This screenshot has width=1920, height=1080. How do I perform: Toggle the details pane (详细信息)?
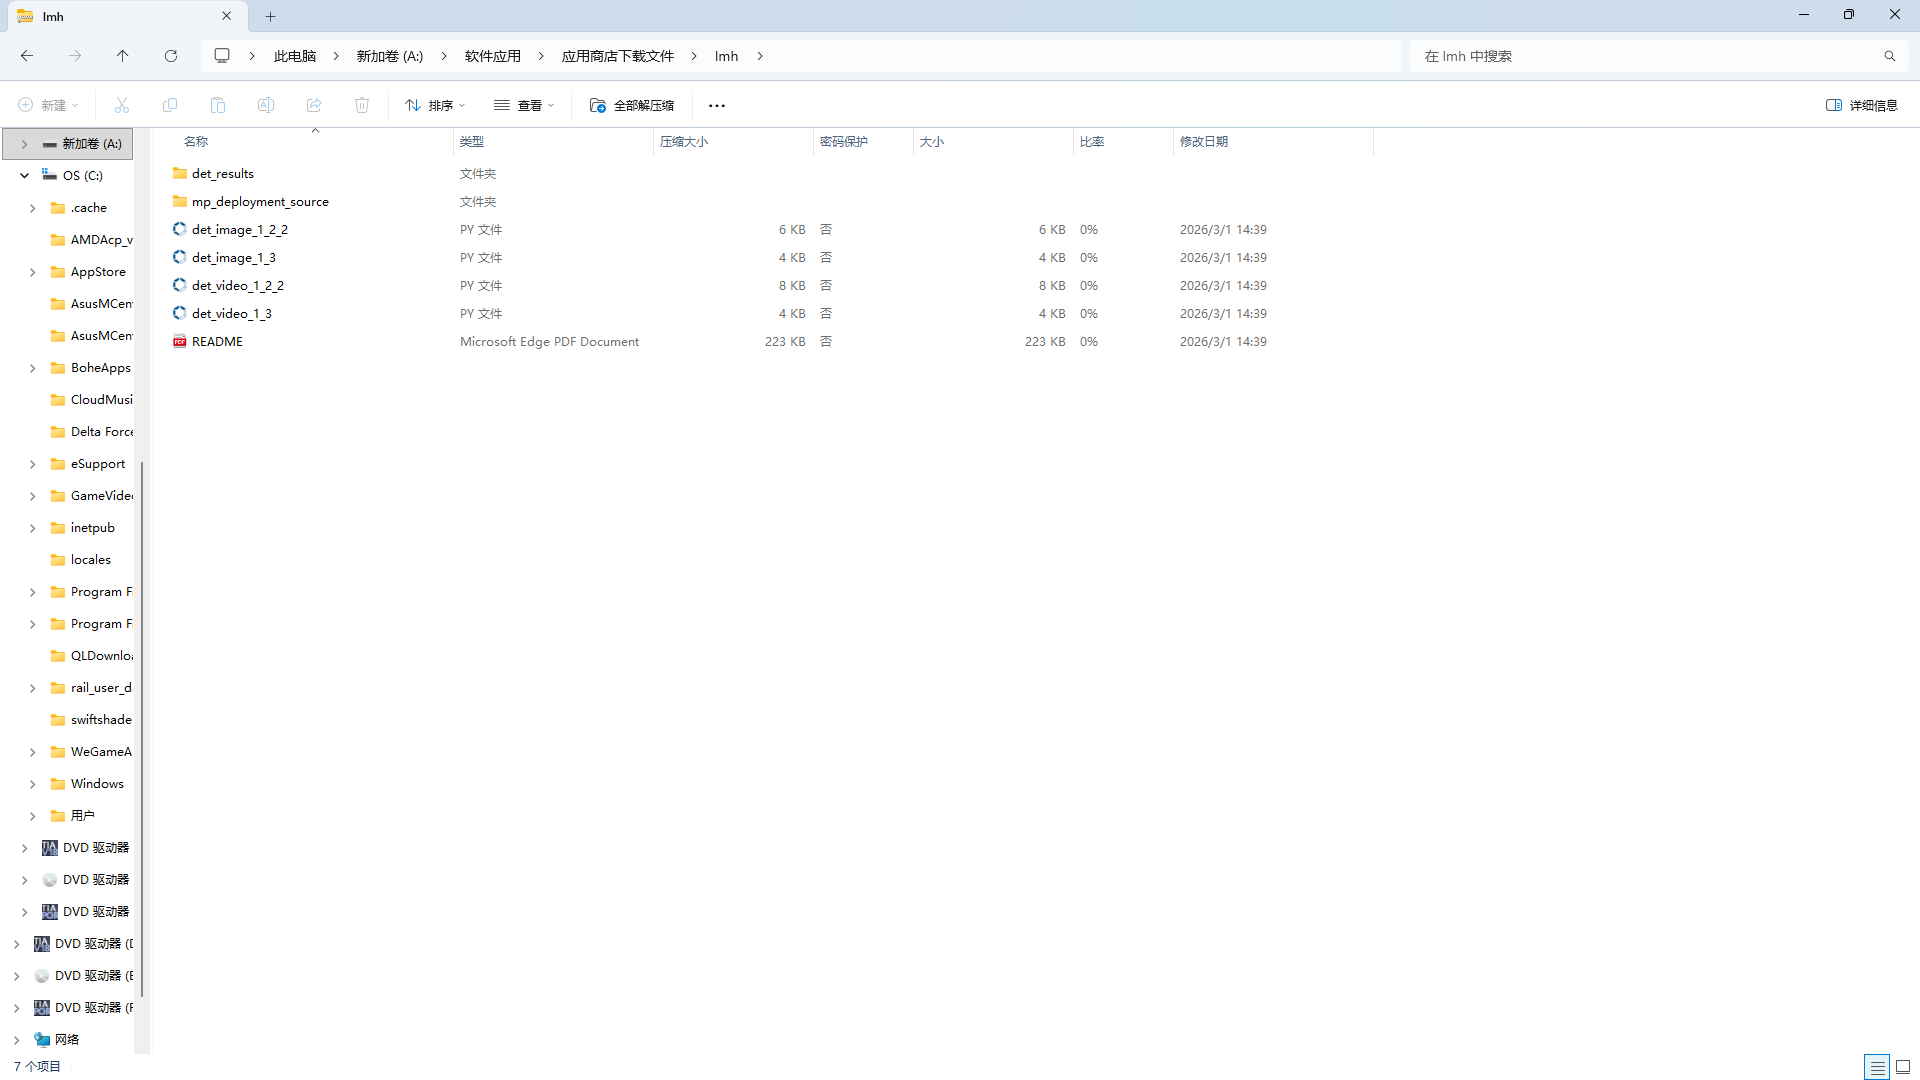tap(1862, 105)
